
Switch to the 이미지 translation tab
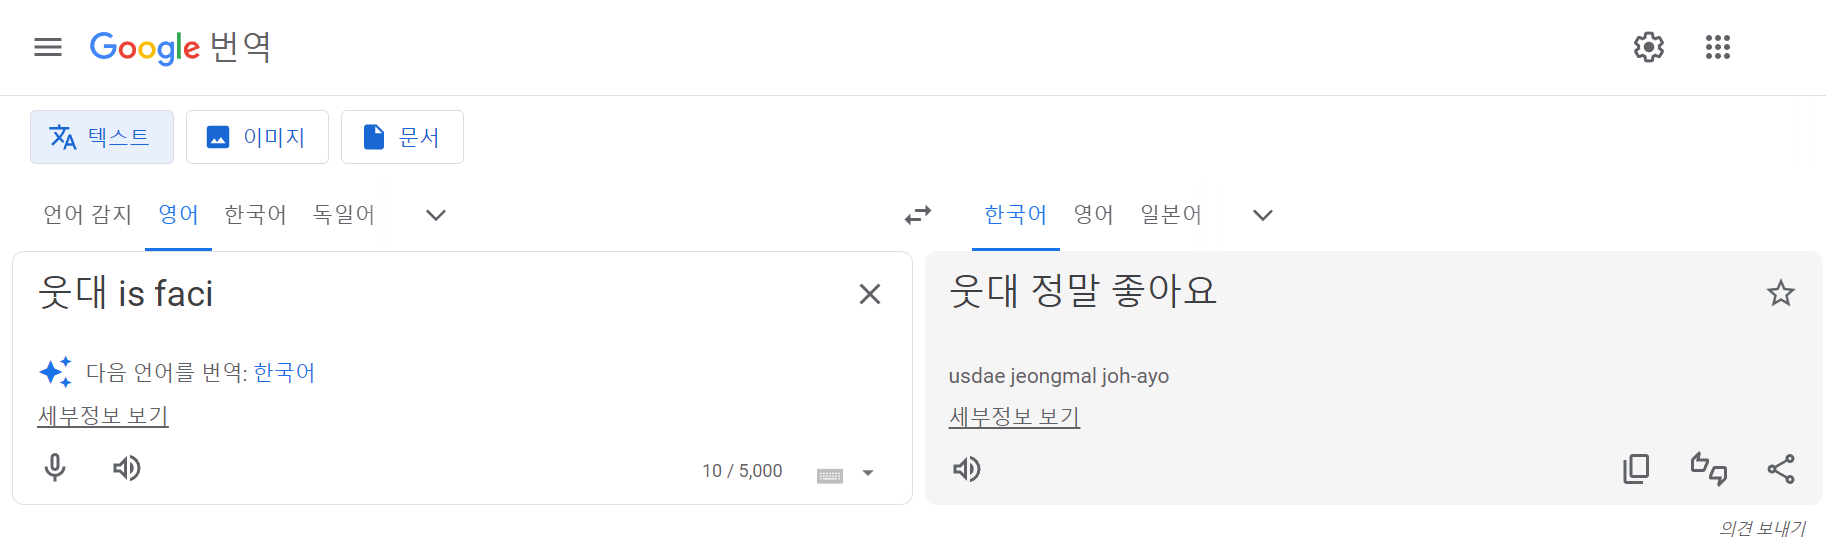(257, 137)
